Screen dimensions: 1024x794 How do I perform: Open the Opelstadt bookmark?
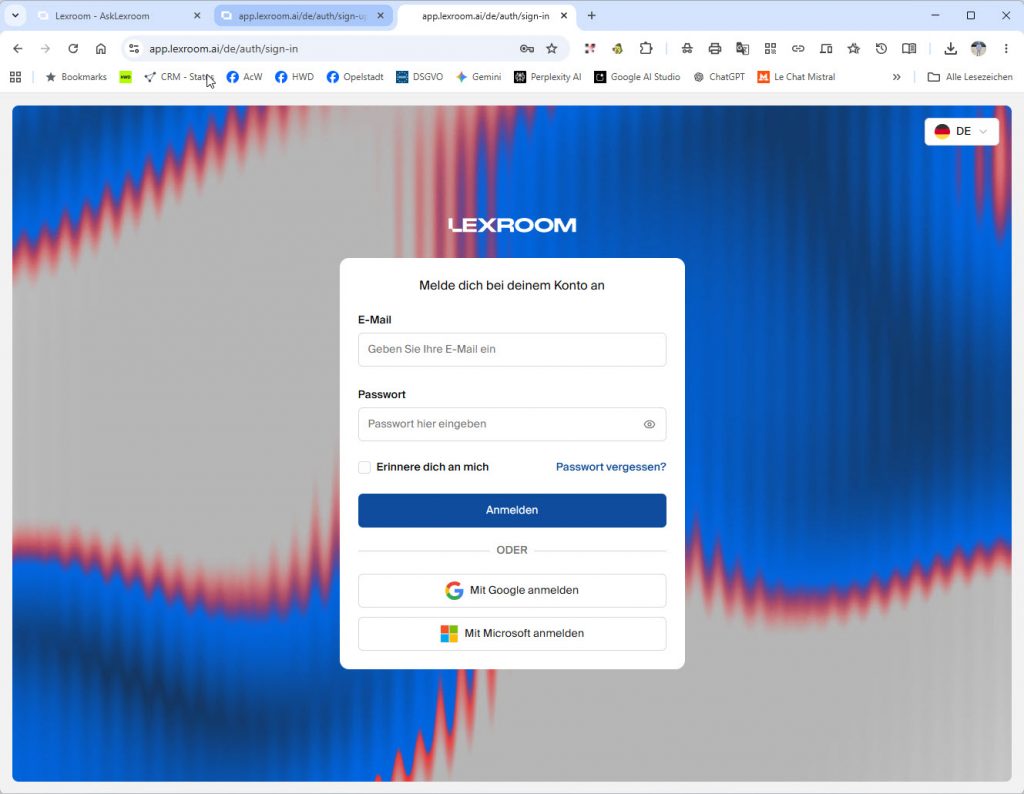click(355, 77)
